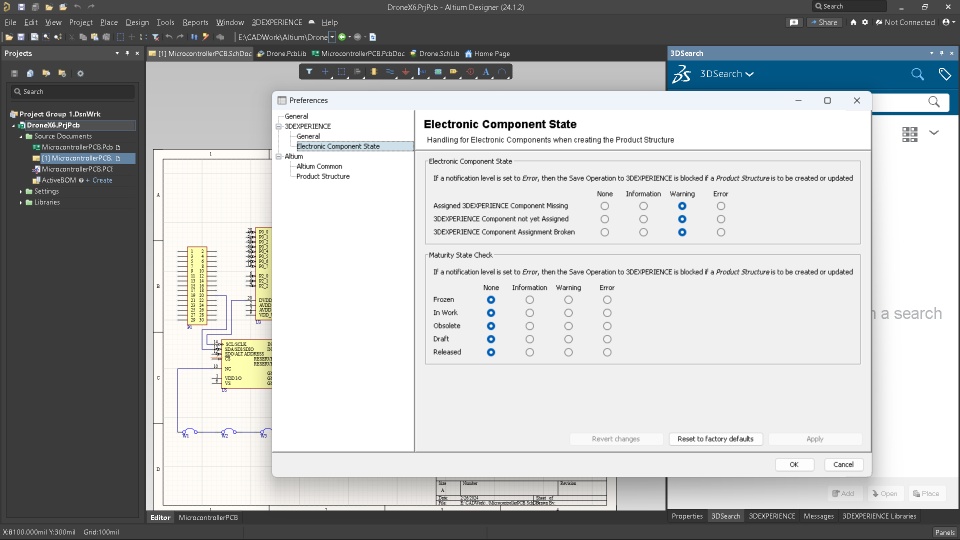The image size is (960, 540).
Task: Set Released maturity state to Information
Action: pos(529,352)
